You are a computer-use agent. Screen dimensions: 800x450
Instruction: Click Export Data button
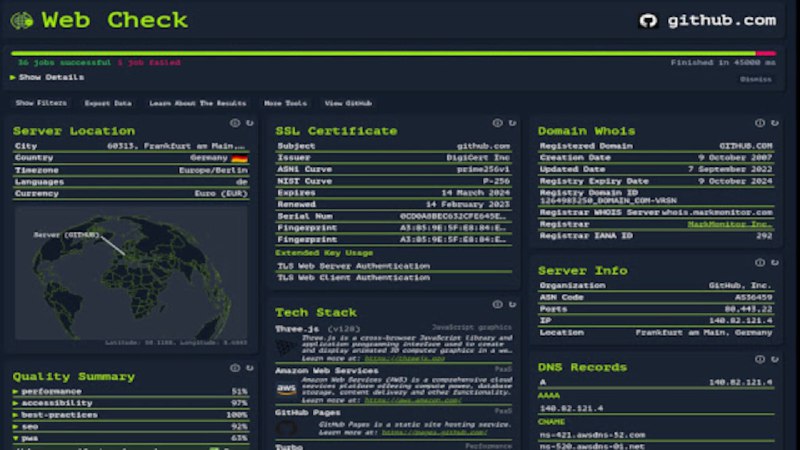pos(108,103)
